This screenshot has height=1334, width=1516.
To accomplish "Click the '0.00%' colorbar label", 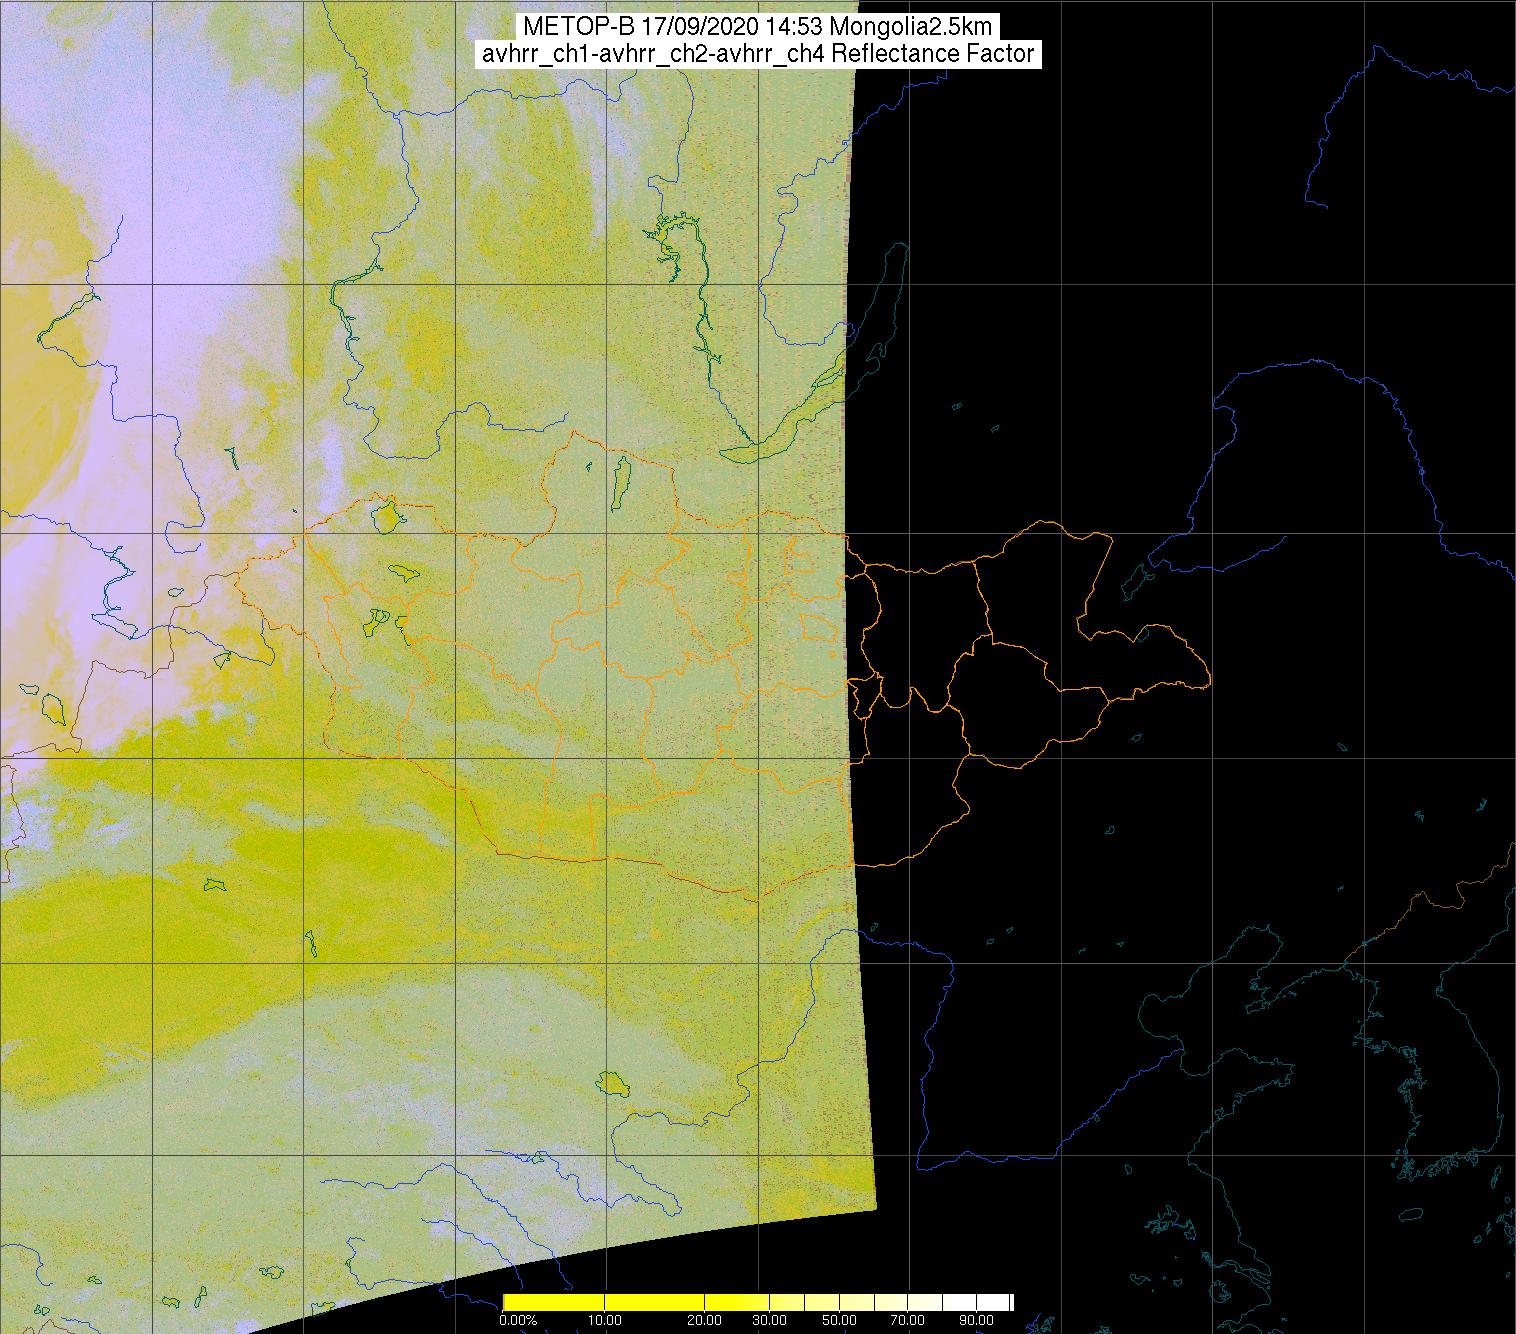I will pos(518,1320).
